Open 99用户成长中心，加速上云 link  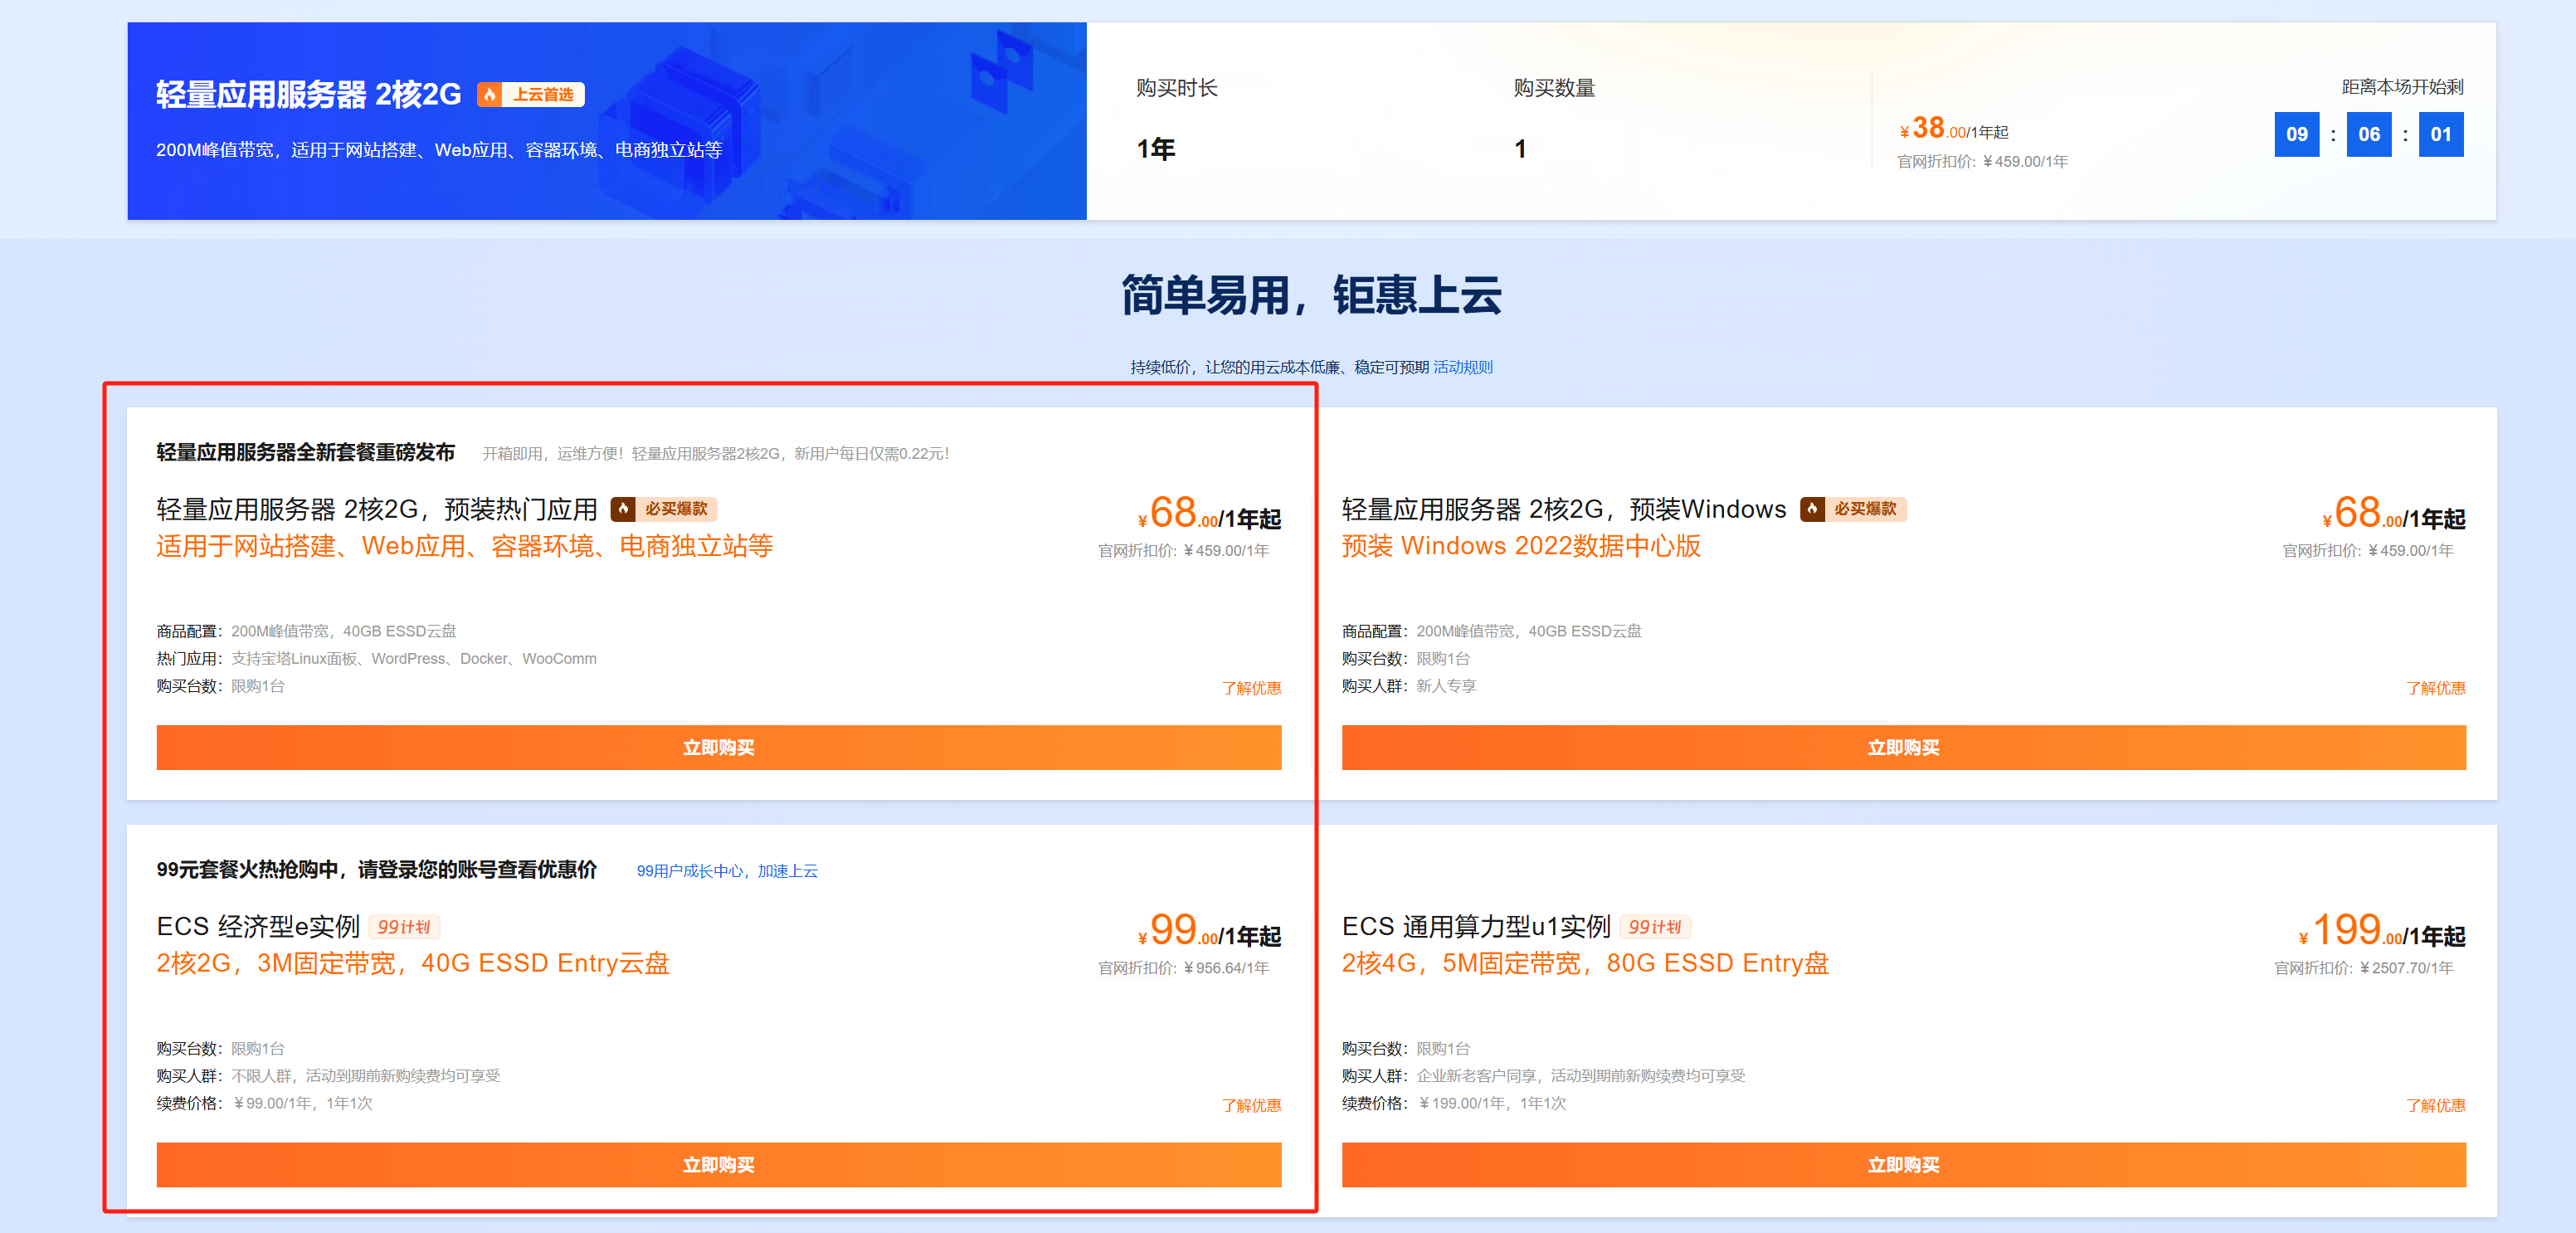tap(727, 871)
